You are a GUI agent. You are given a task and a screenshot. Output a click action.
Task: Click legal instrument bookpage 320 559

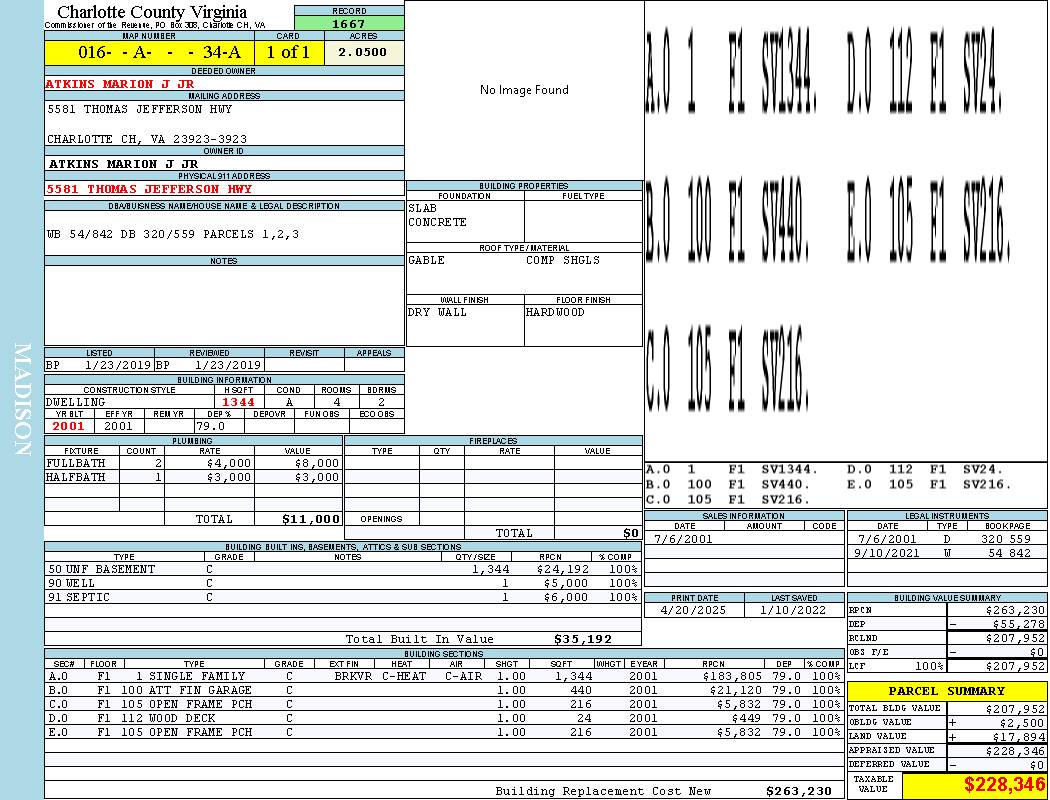click(x=1006, y=538)
